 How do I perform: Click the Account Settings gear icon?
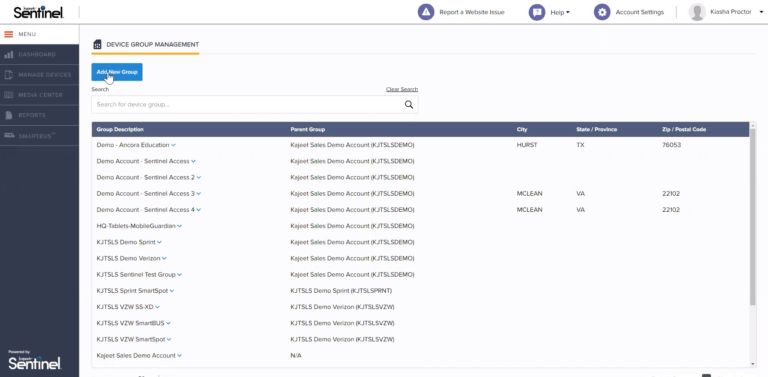pyautogui.click(x=602, y=12)
